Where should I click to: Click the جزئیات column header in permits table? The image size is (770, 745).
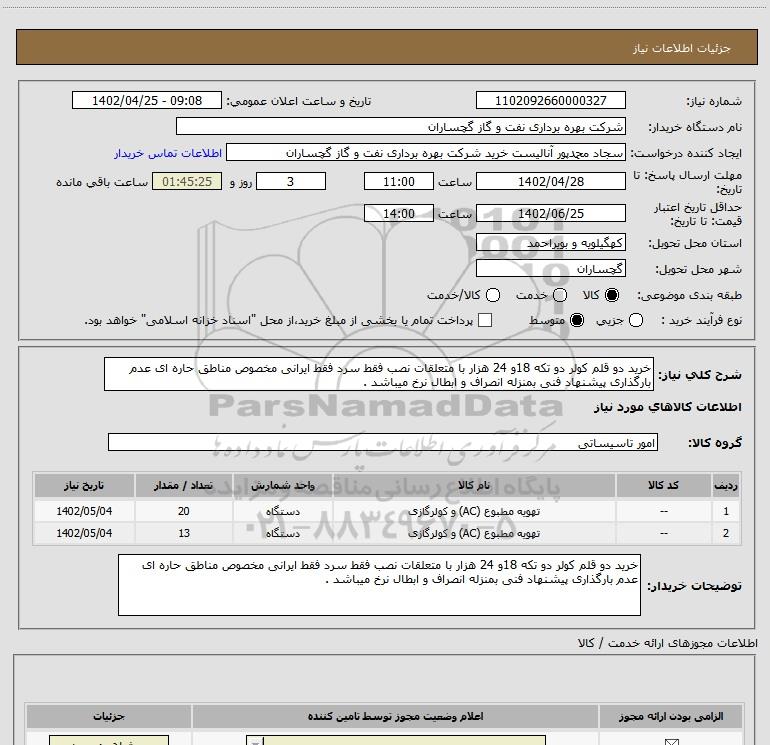pyautogui.click(x=109, y=717)
